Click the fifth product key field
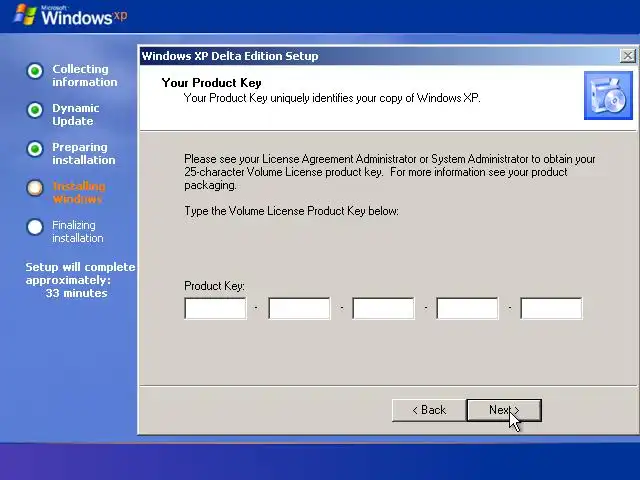640x480 pixels. tap(551, 308)
